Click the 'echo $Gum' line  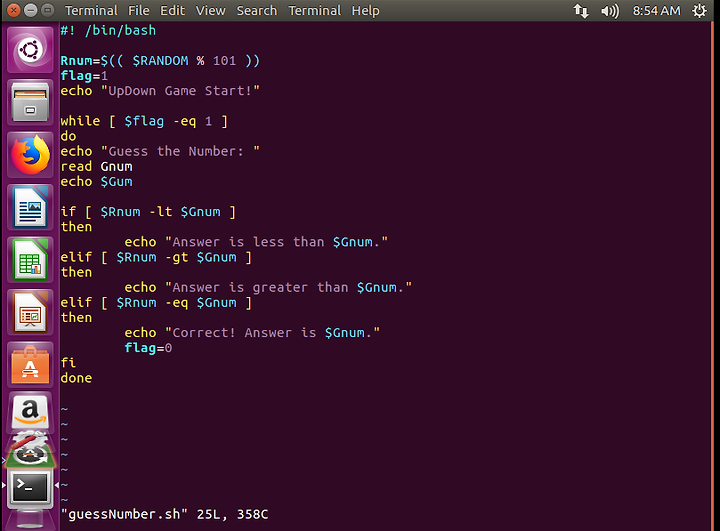pos(96,182)
